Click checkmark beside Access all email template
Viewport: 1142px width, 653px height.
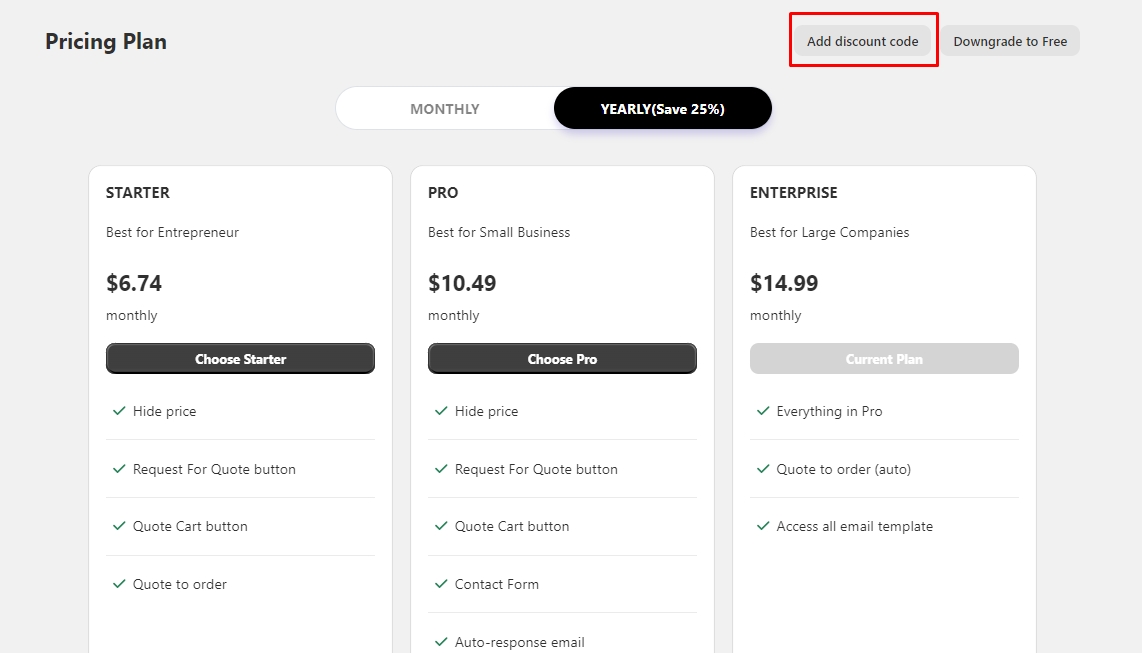(x=763, y=526)
